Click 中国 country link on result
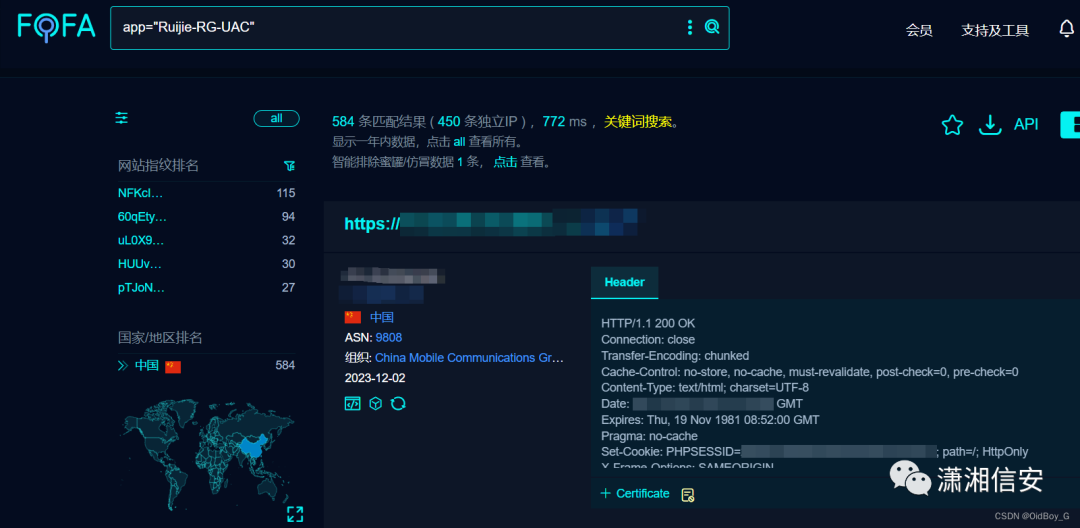This screenshot has width=1080, height=528. pyautogui.click(x=382, y=317)
